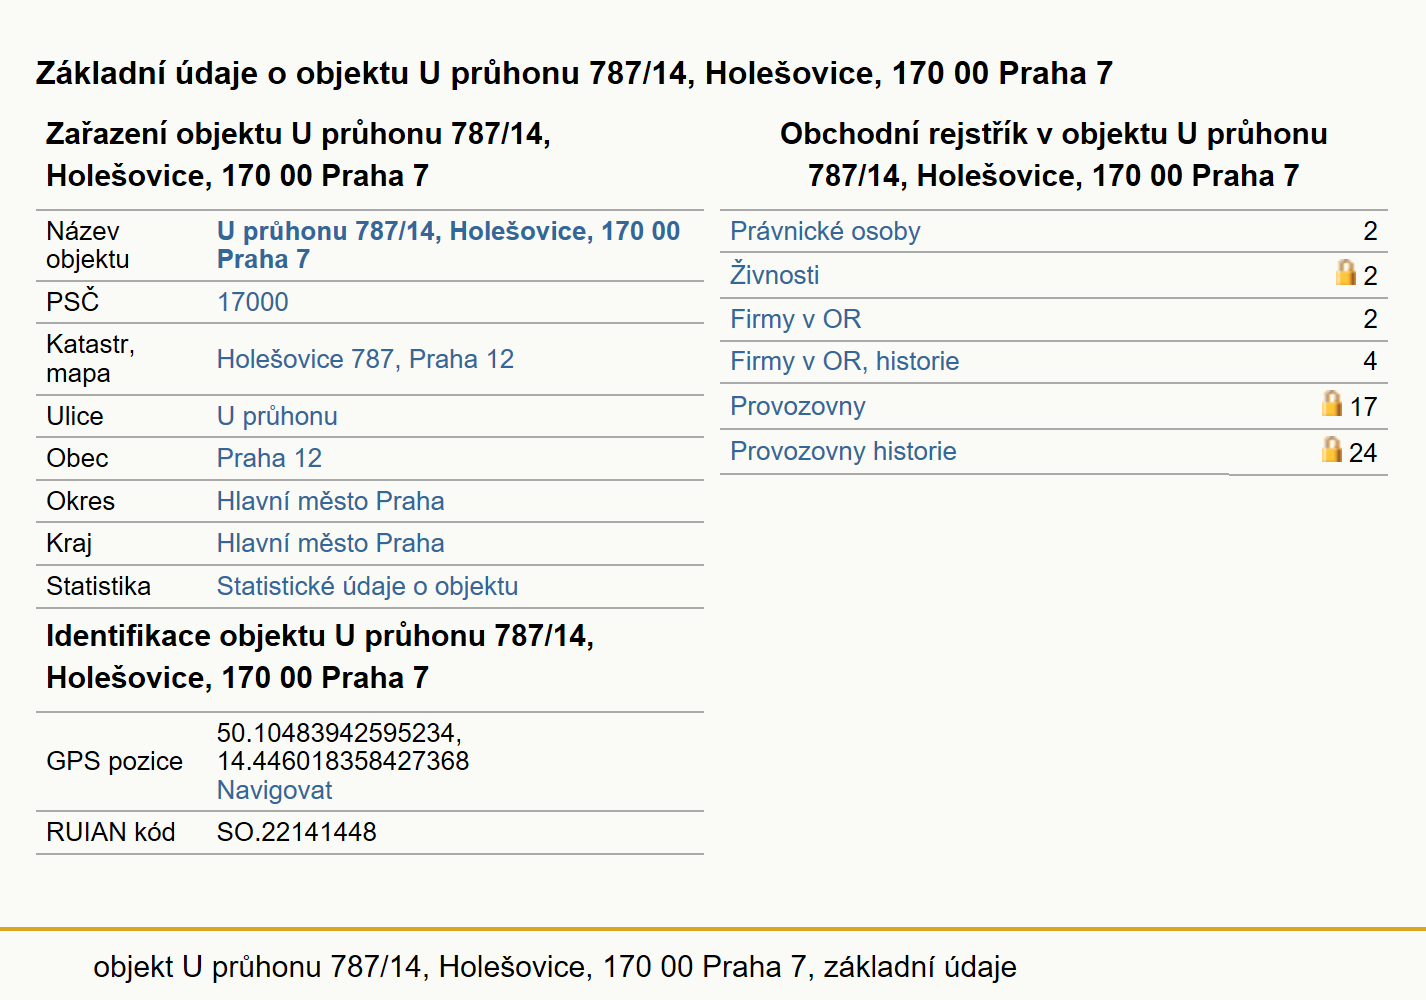The height and width of the screenshot is (1000, 1426).
Task: Open the Praha 12 municipality link
Action: 269,458
